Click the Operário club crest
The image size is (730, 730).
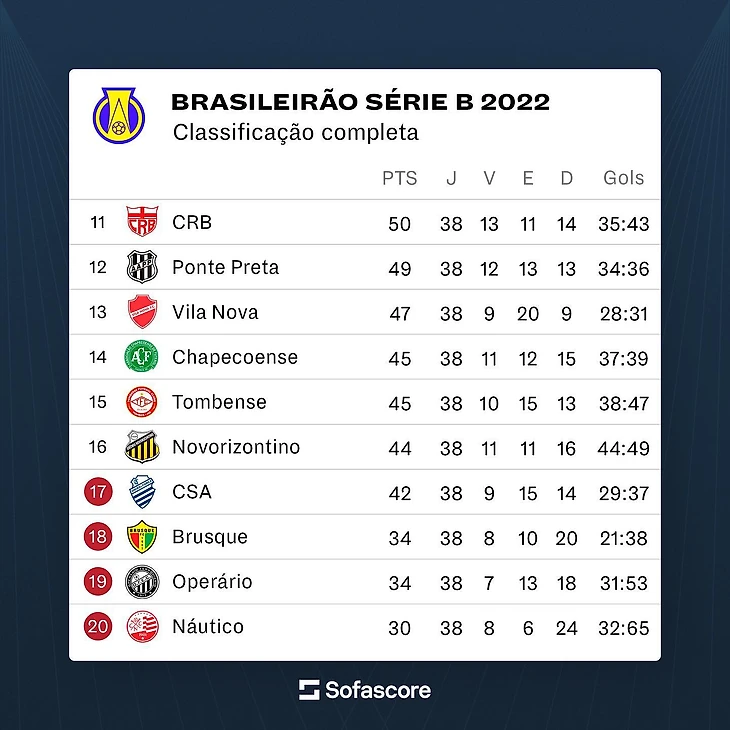[141, 582]
